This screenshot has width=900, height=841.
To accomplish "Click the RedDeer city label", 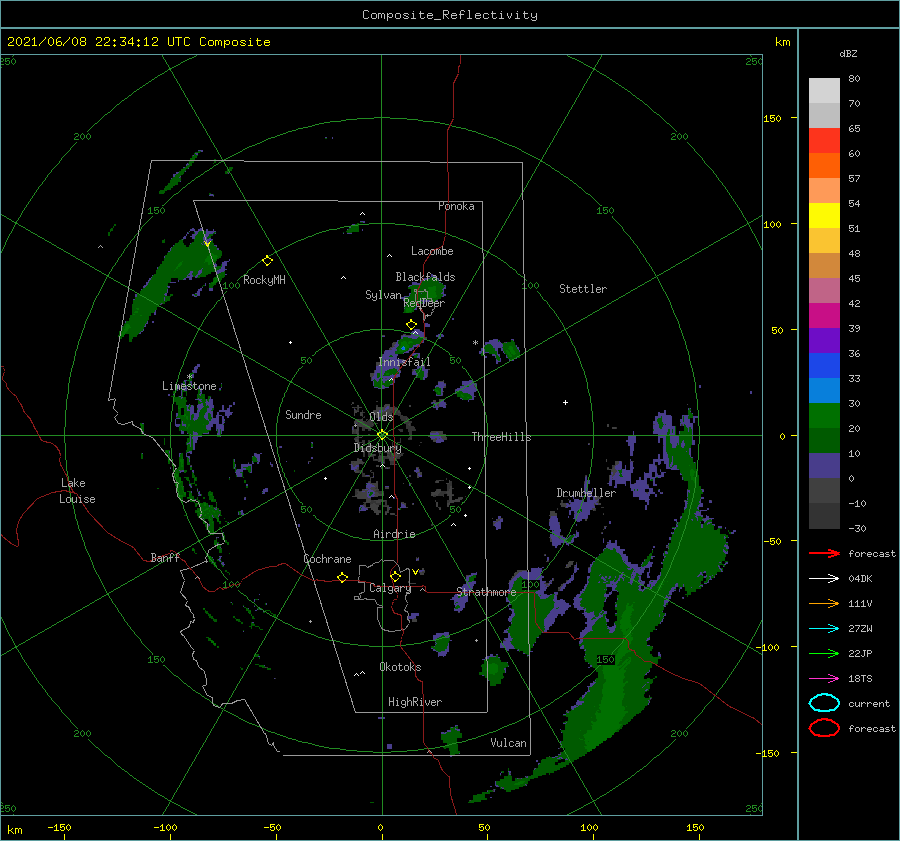I will (x=424, y=303).
